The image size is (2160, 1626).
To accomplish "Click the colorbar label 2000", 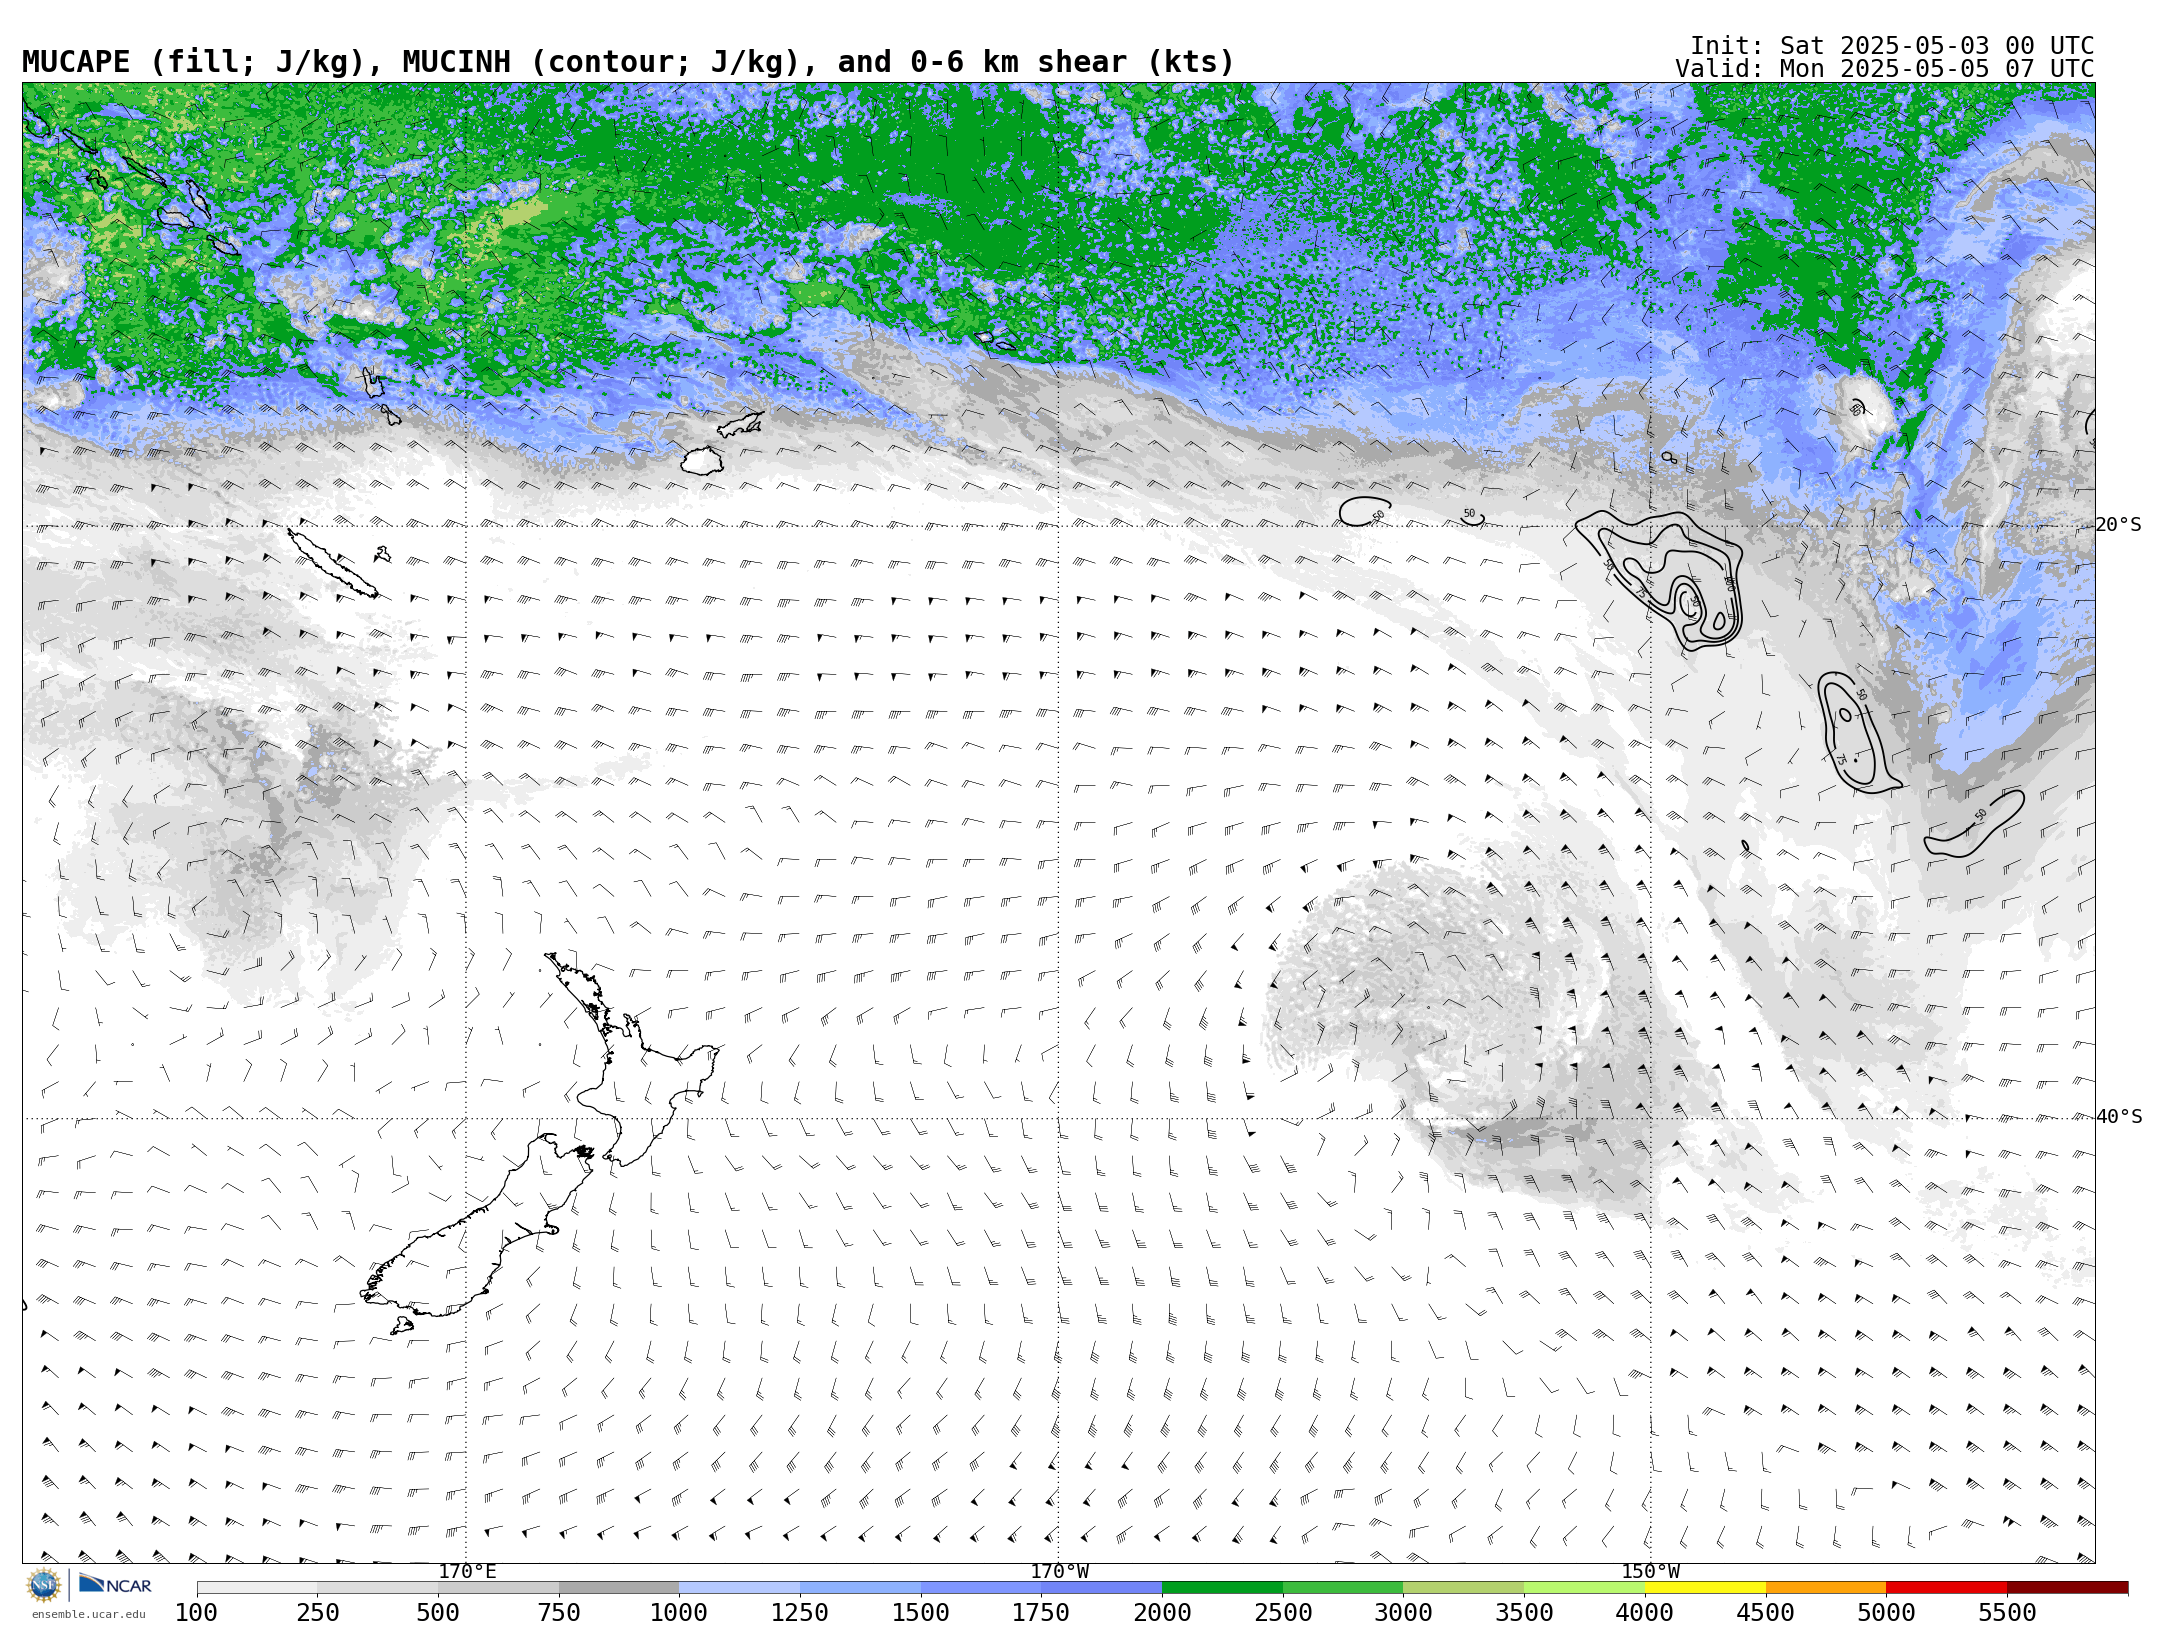I will (x=1162, y=1612).
